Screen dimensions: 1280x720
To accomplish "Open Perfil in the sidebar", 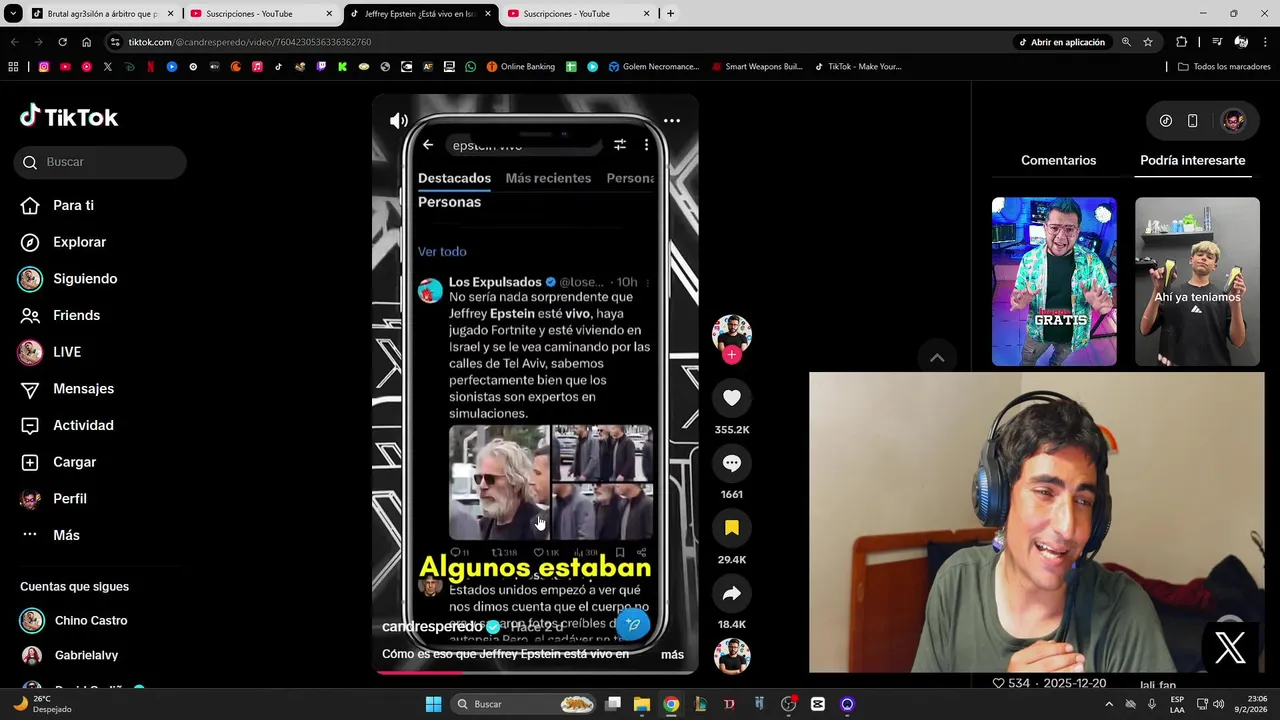I will pos(55,499).
